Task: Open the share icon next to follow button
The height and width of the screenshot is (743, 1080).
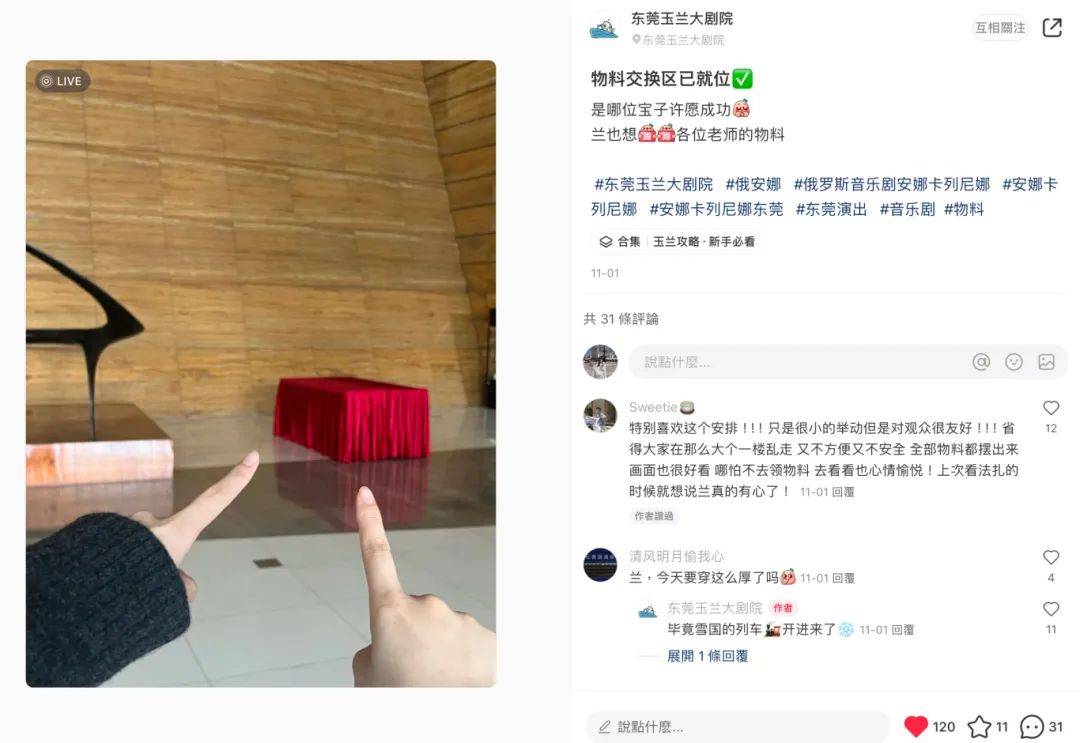Action: (1052, 28)
